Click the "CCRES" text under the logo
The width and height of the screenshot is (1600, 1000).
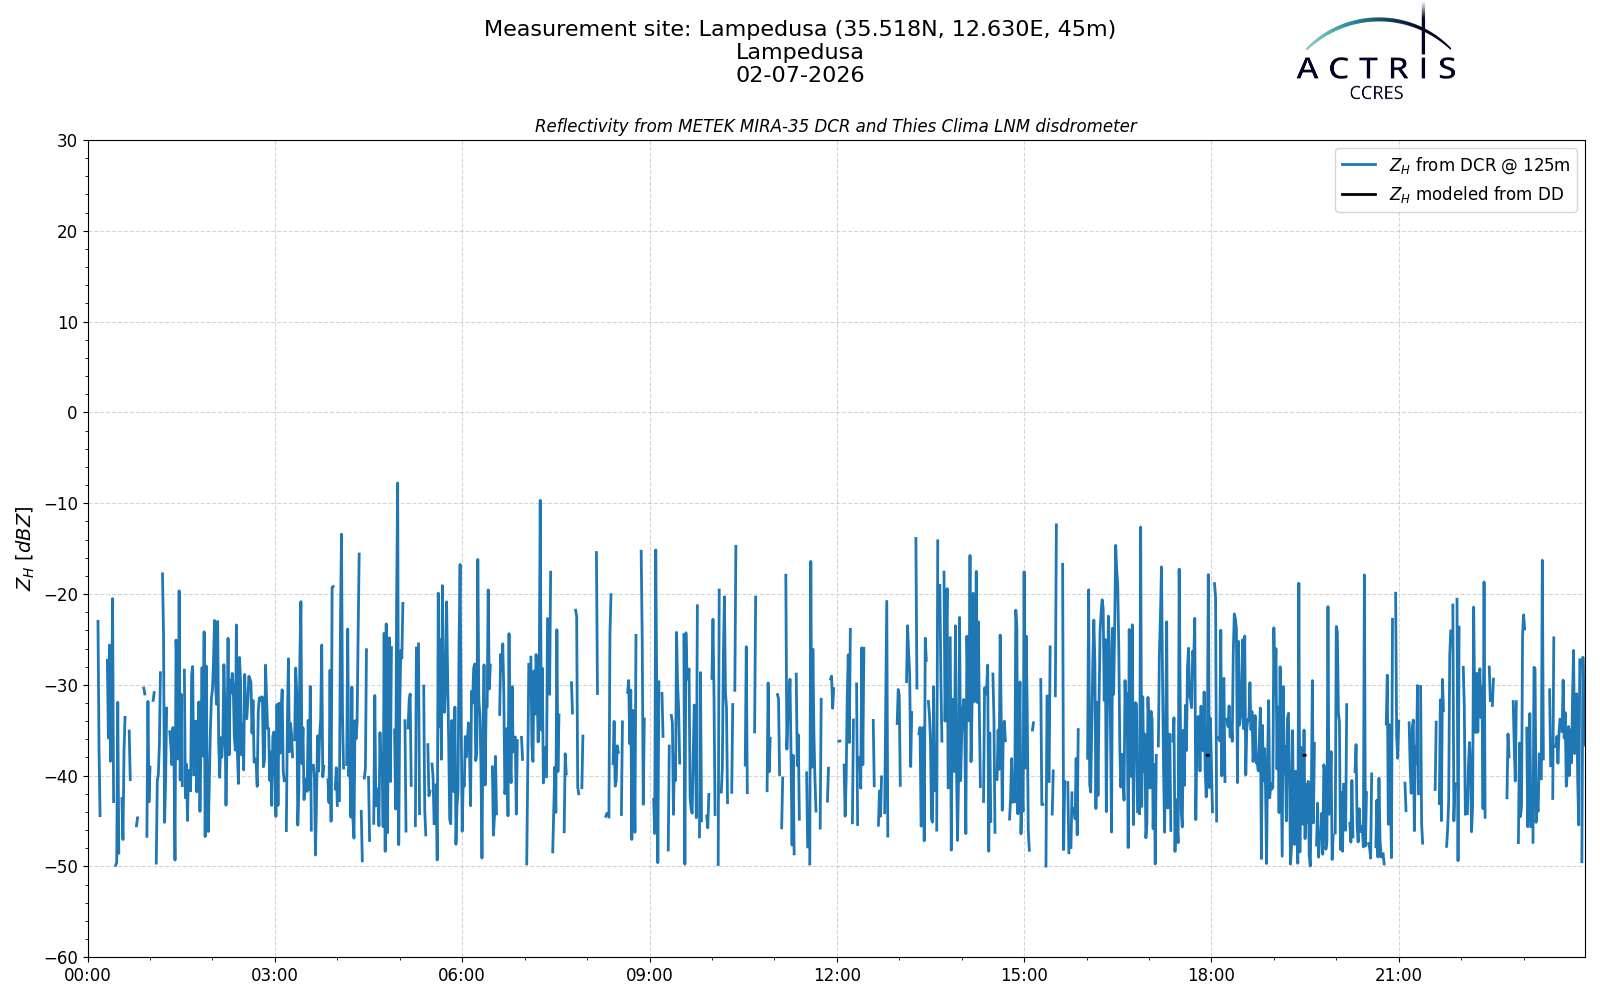[x=1376, y=93]
